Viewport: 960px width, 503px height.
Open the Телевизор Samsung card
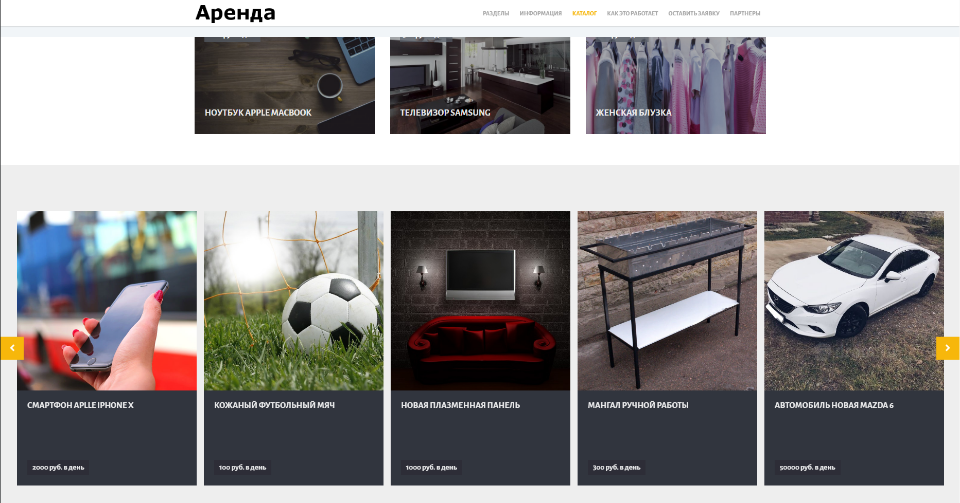click(x=480, y=85)
